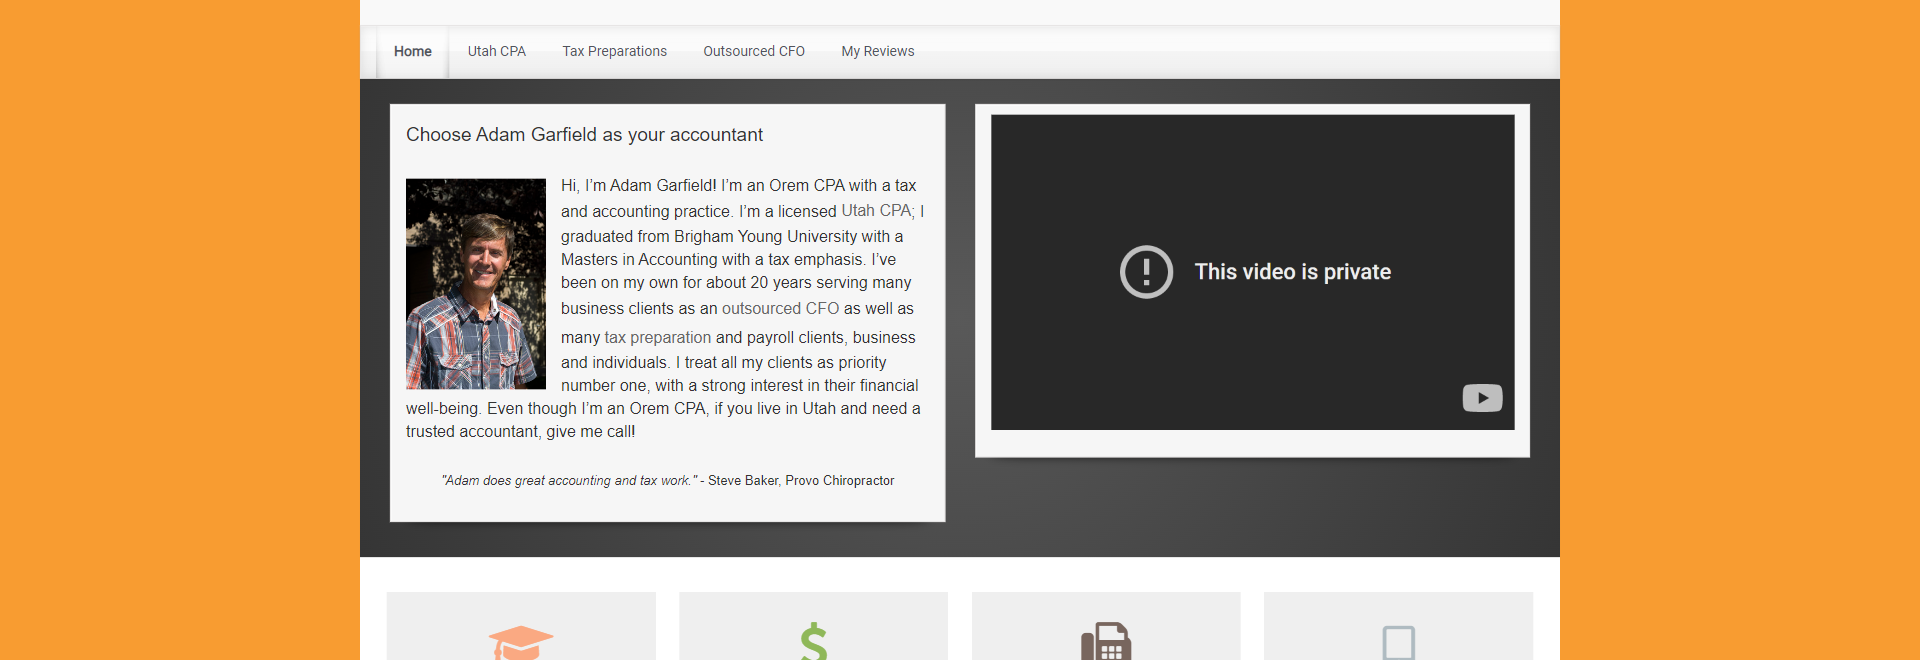Open Tax Preparations menu item
1920x660 pixels.
(614, 52)
